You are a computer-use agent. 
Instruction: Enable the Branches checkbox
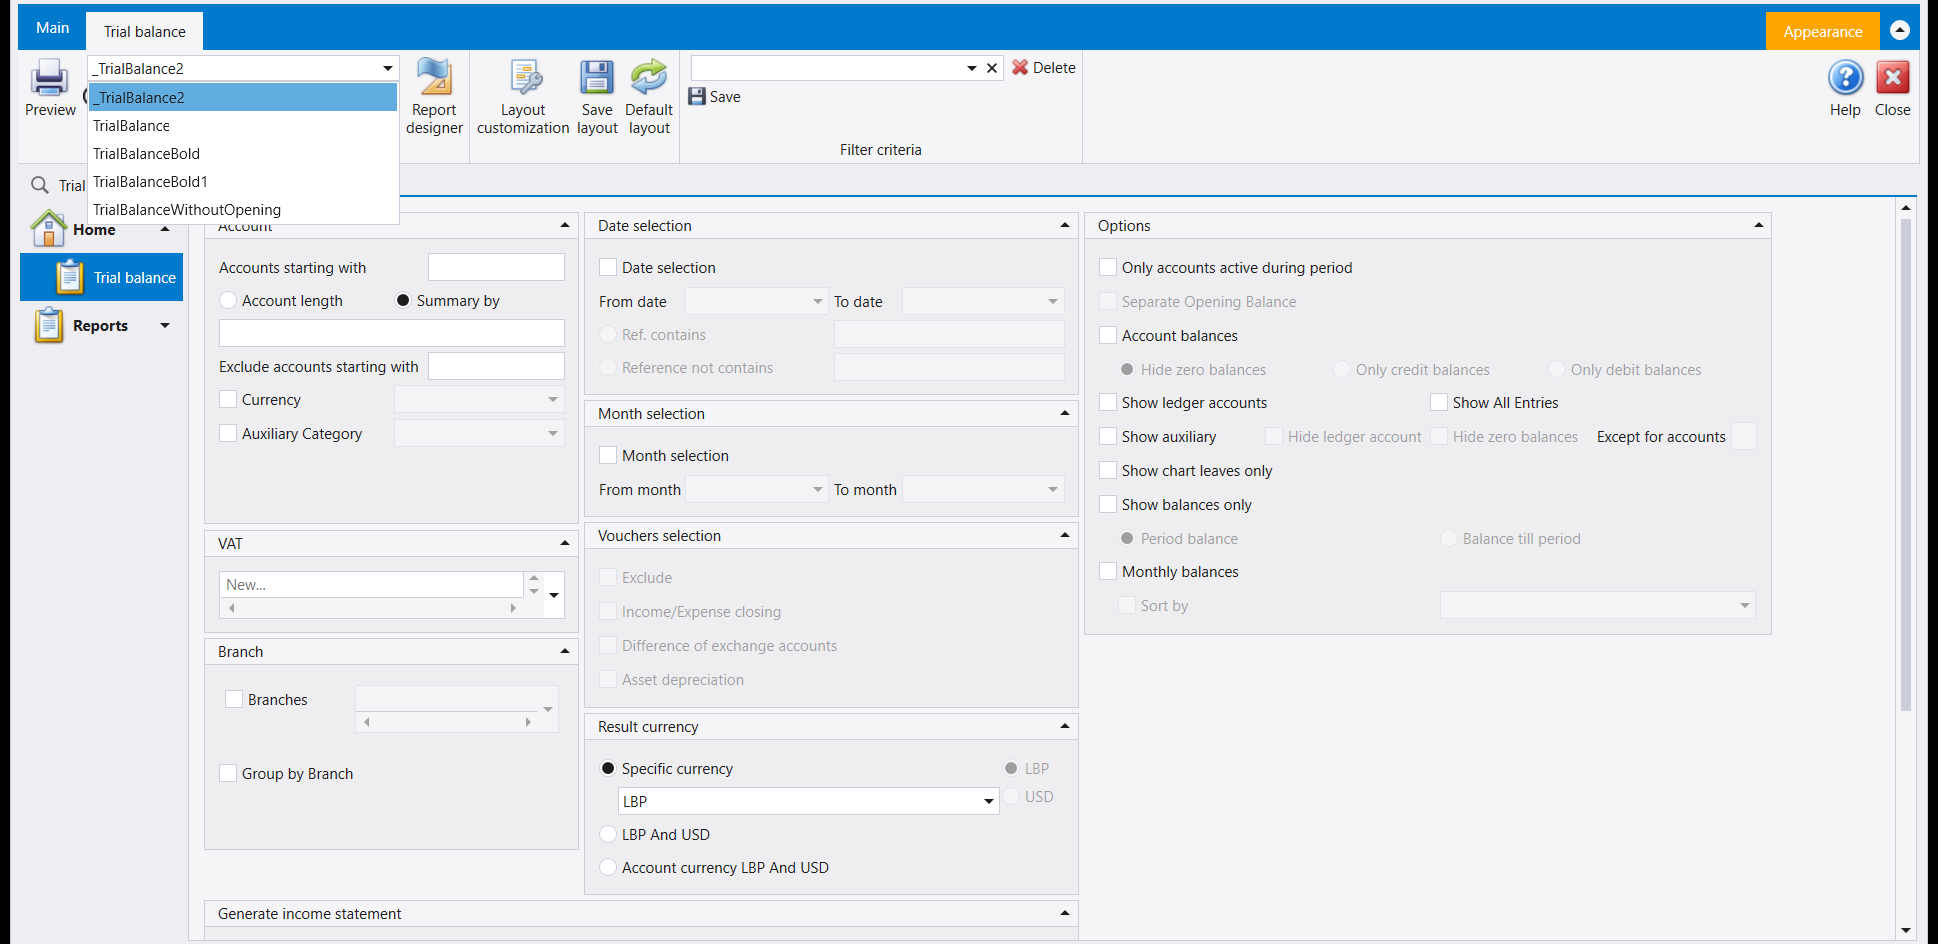coord(234,699)
